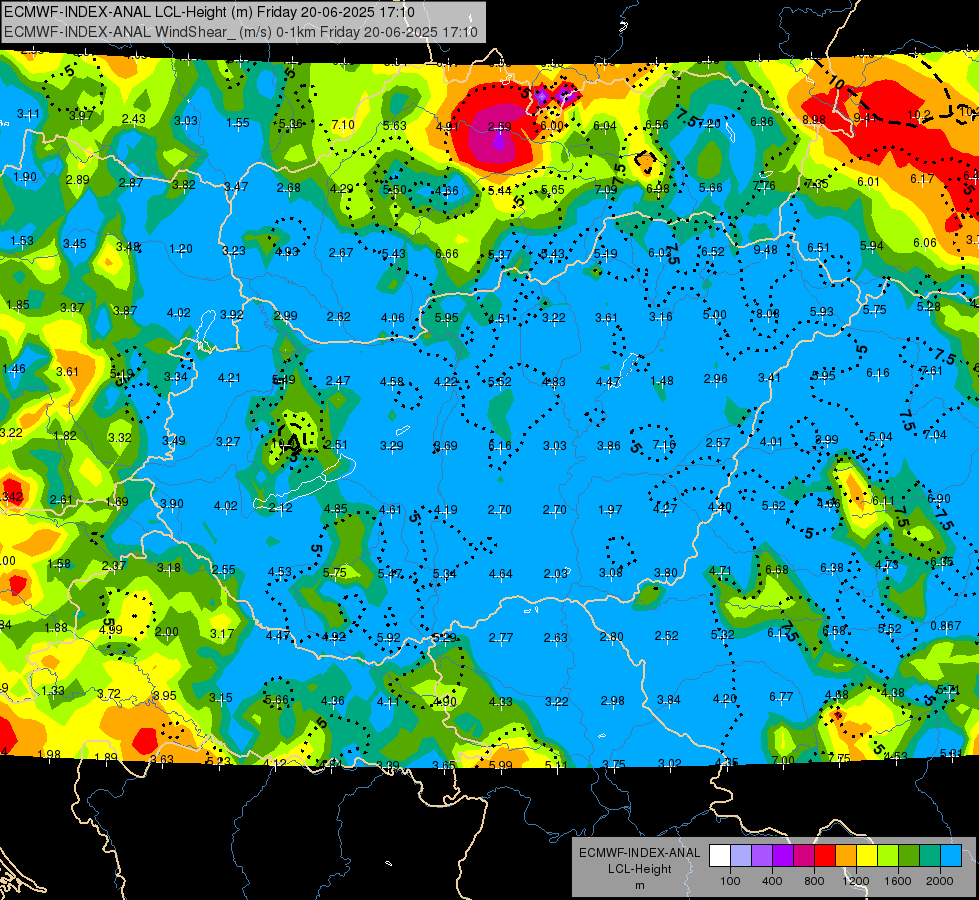
Task: Click the wind shear value '6.68'
Action: (x=777, y=570)
